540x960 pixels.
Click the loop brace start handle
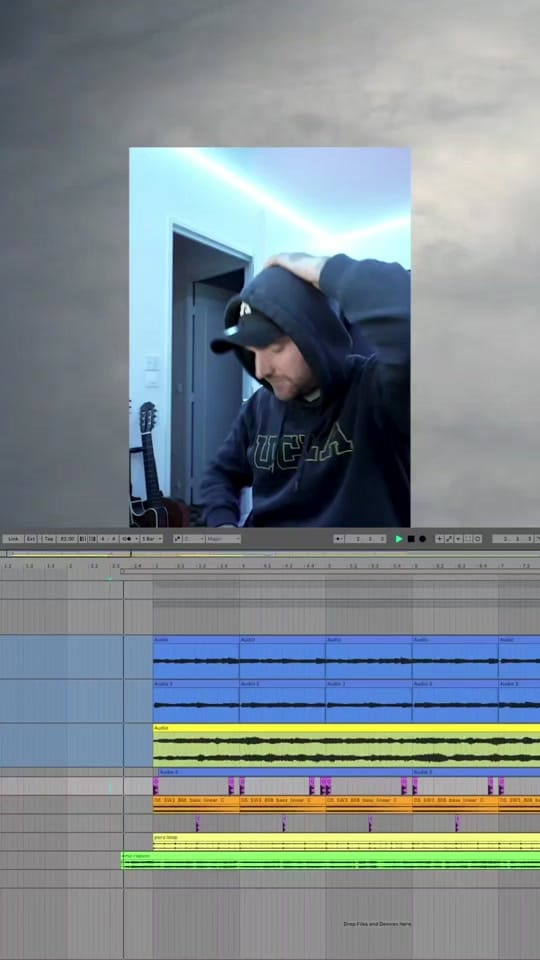122,571
